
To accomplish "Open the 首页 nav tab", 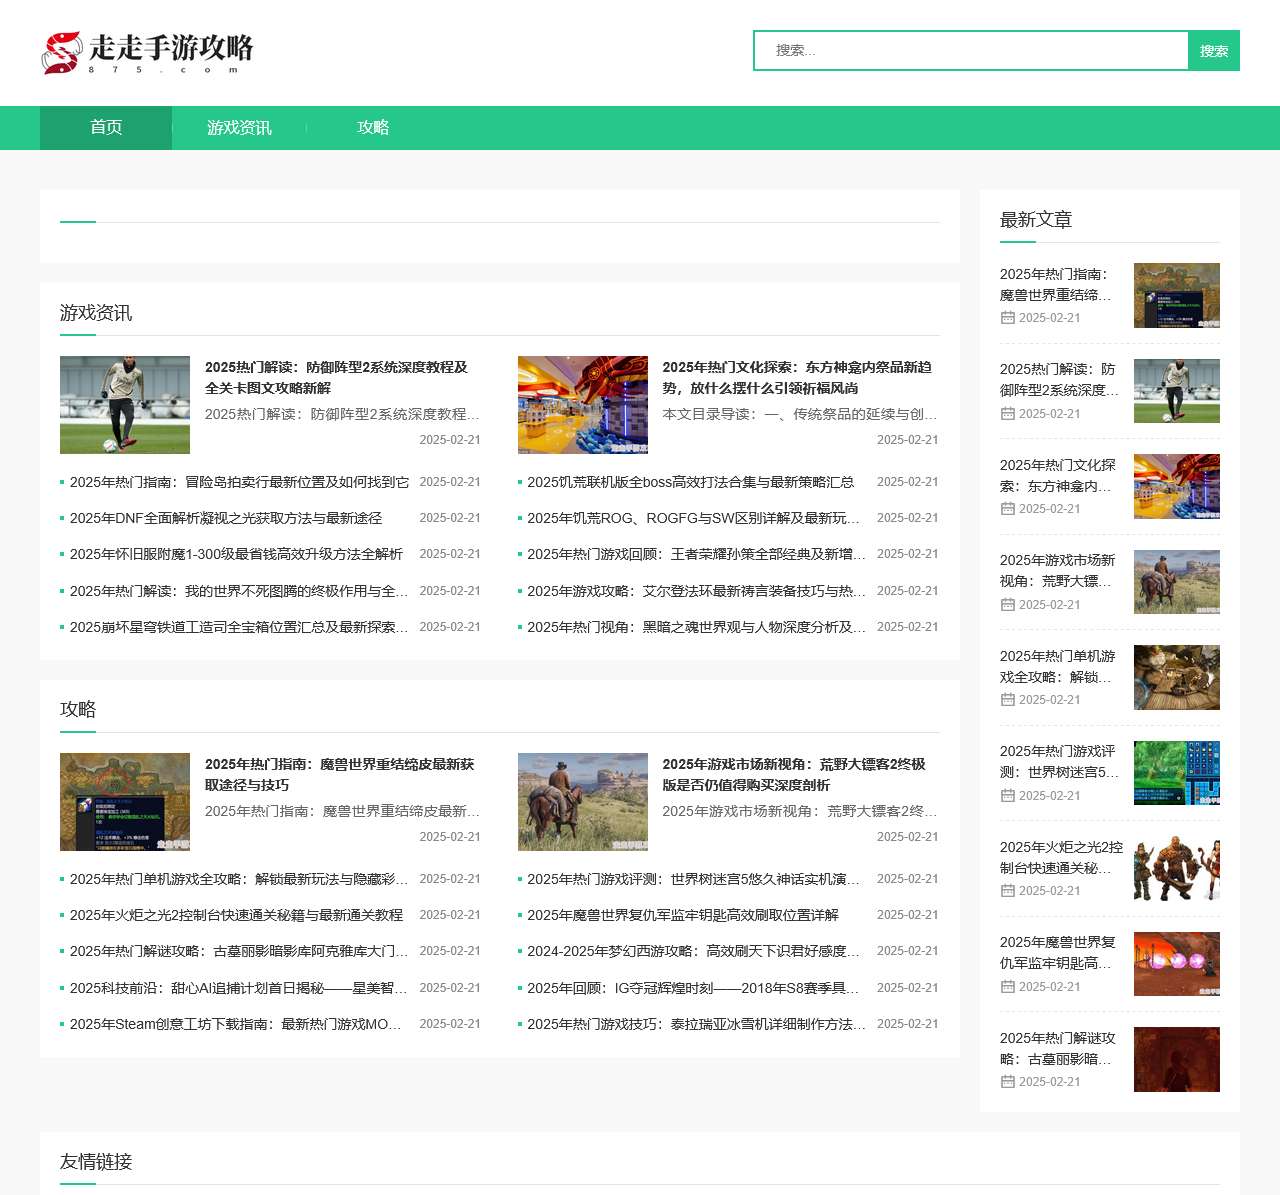I will 106,128.
